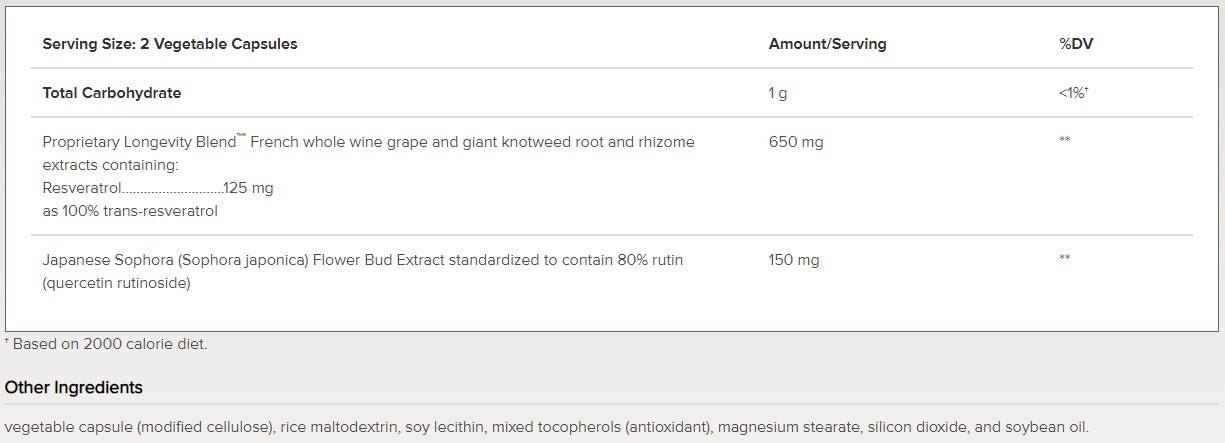Click the <1% daily value entry
The width and height of the screenshot is (1225, 443).
[1073, 93]
